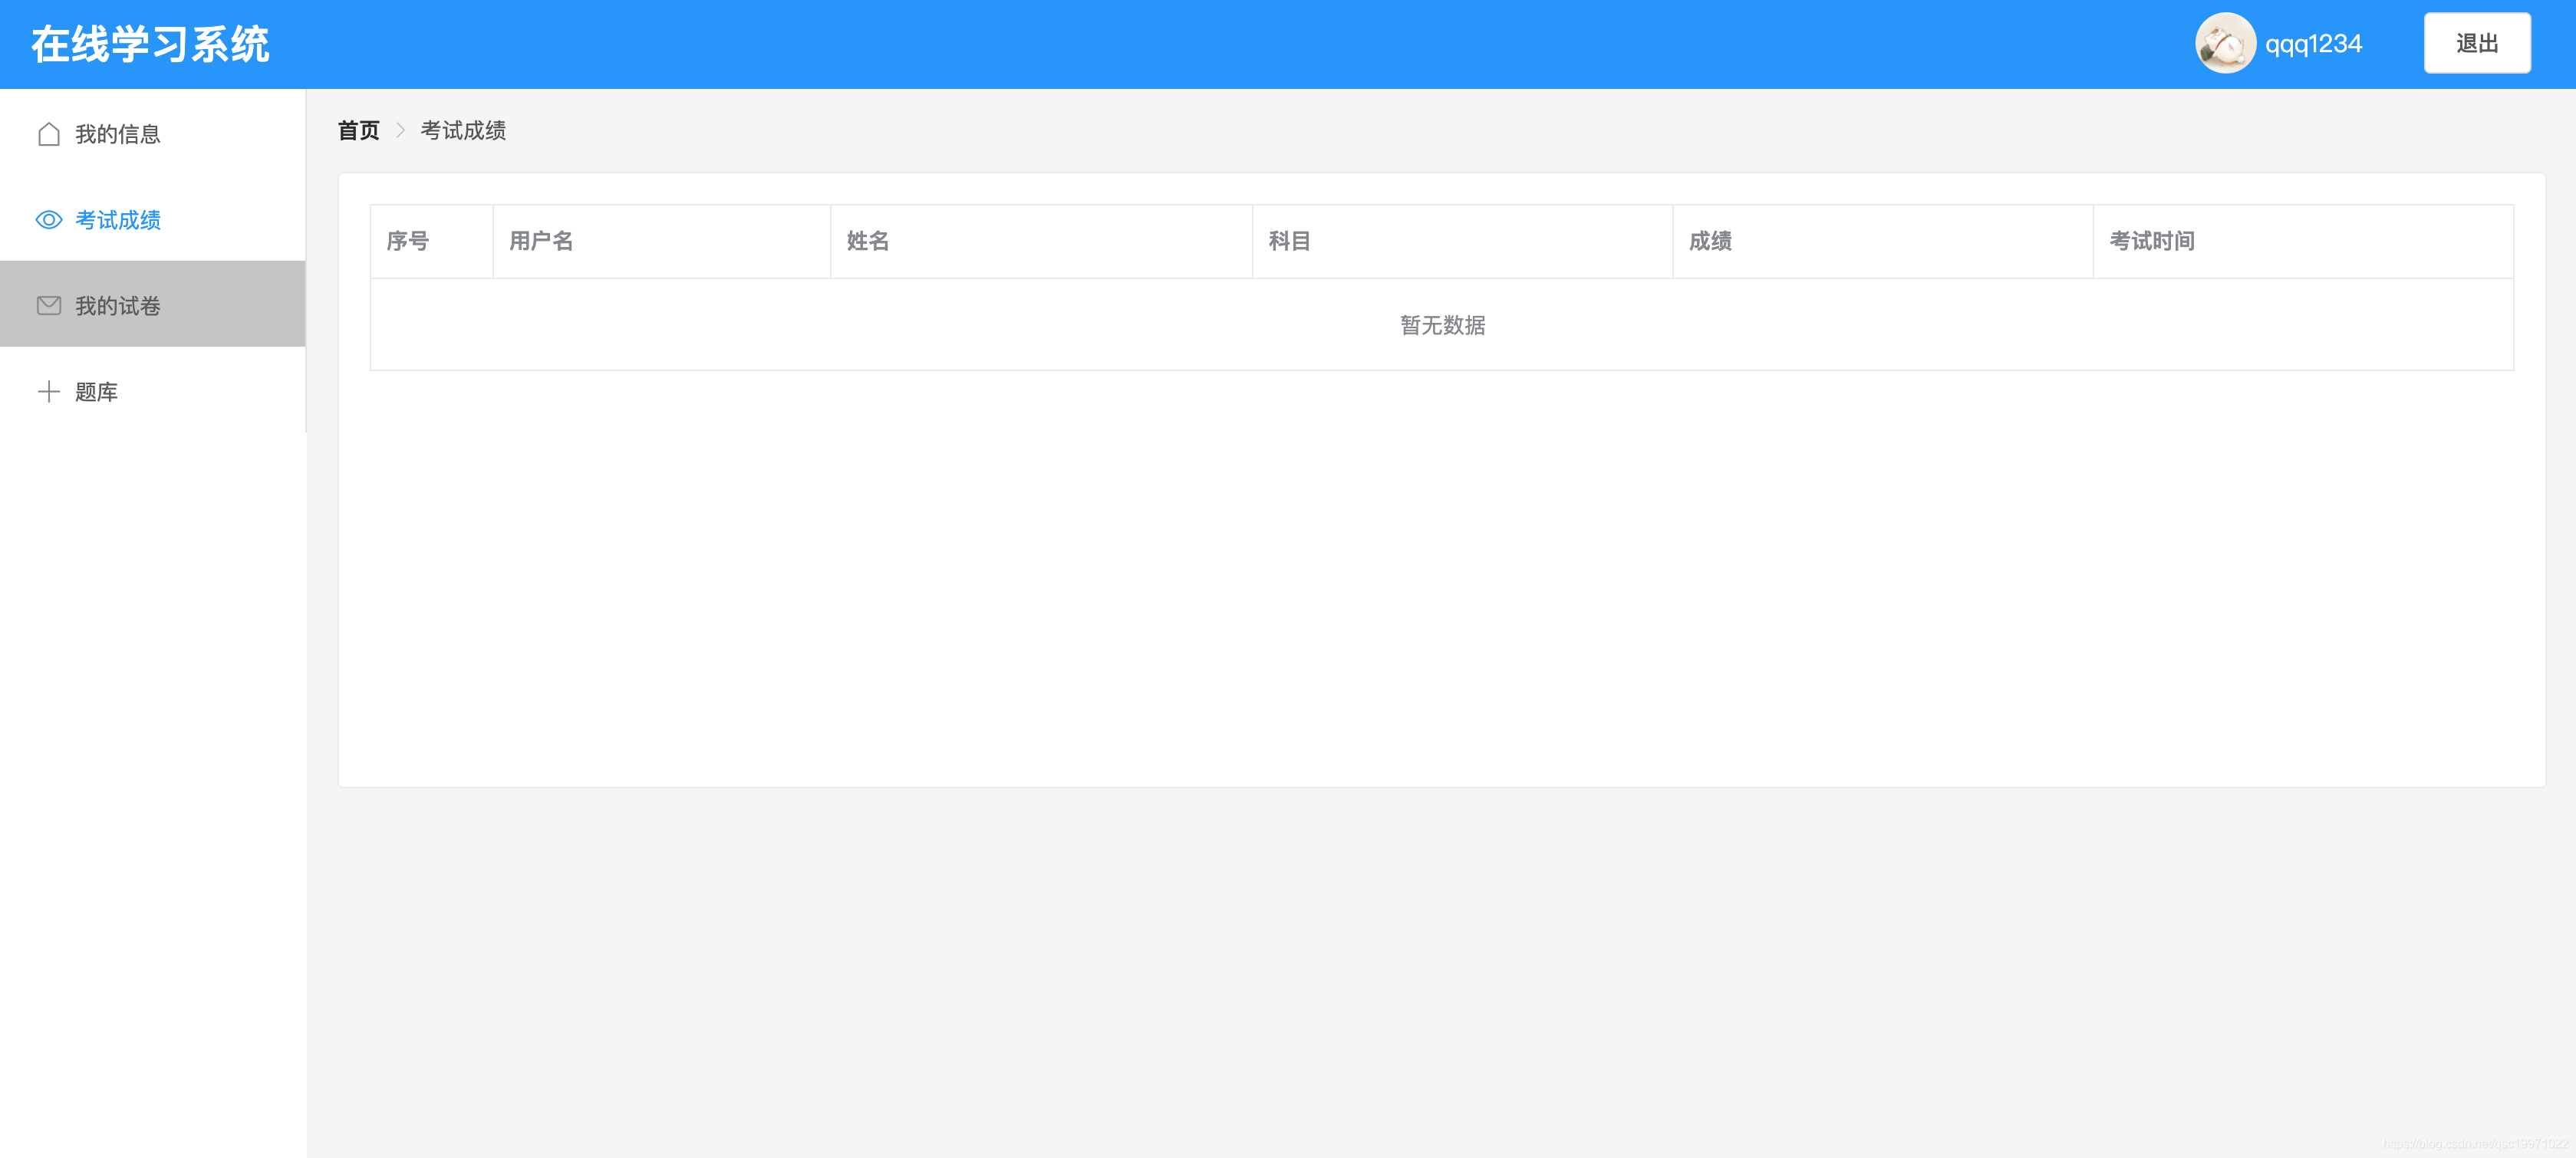Click the 考试成绩 breadcrumb text
The height and width of the screenshot is (1158, 2576).
point(463,131)
